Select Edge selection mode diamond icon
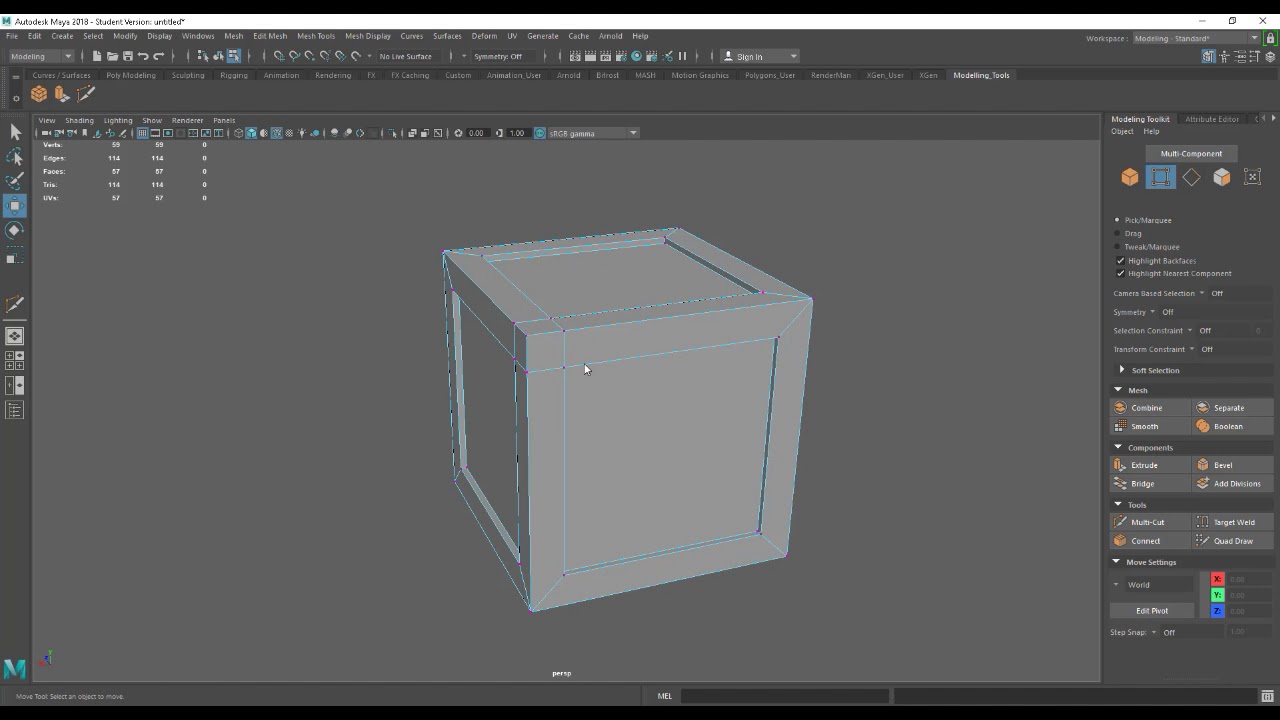The image size is (1280, 720). [x=1191, y=177]
